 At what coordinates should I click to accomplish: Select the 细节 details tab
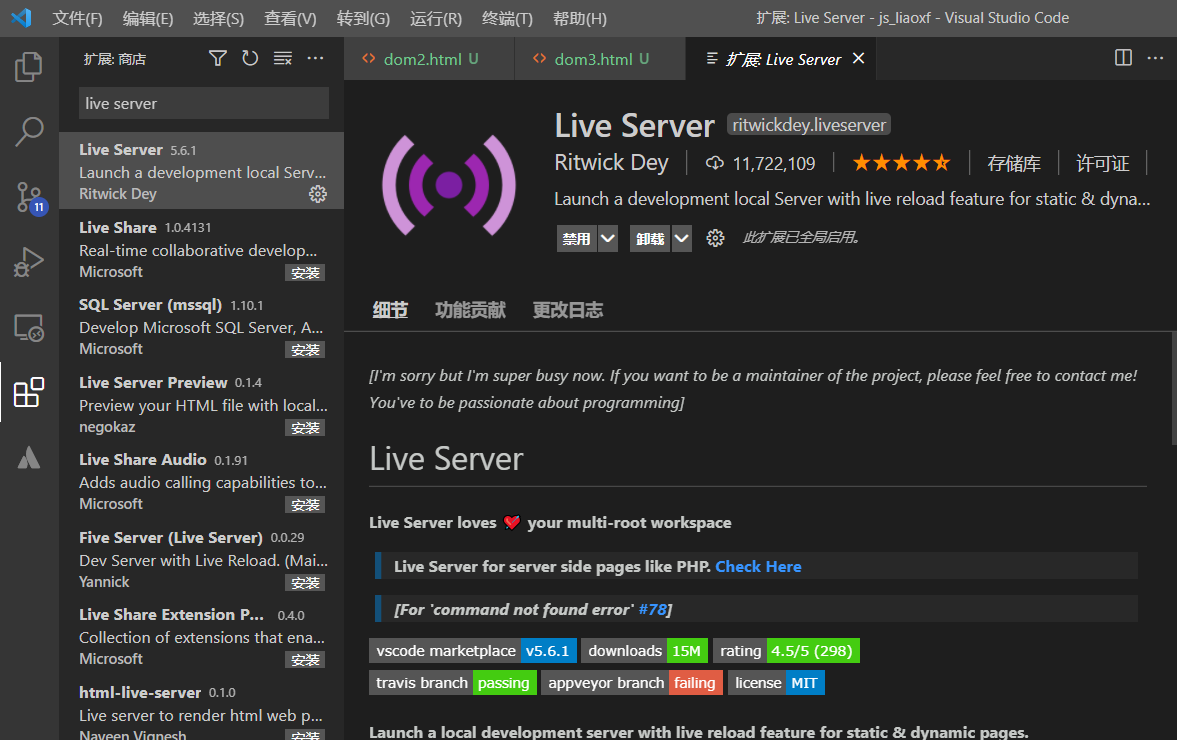pyautogui.click(x=390, y=310)
